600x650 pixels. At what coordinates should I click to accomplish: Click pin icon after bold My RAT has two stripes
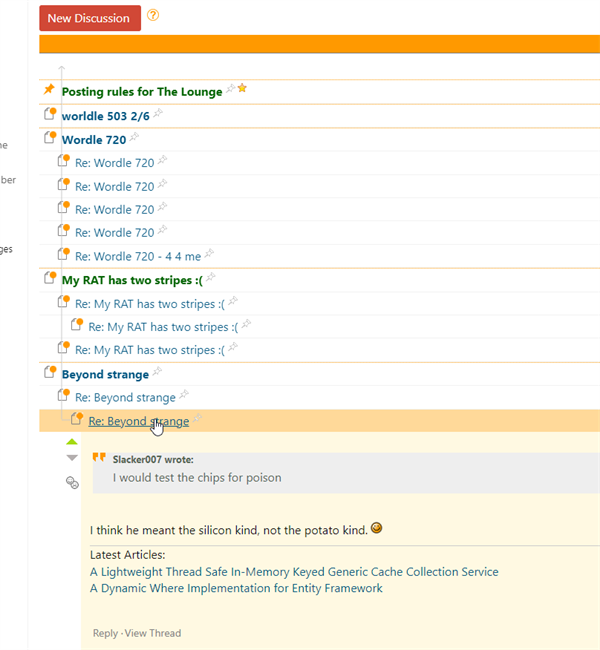[211, 277]
